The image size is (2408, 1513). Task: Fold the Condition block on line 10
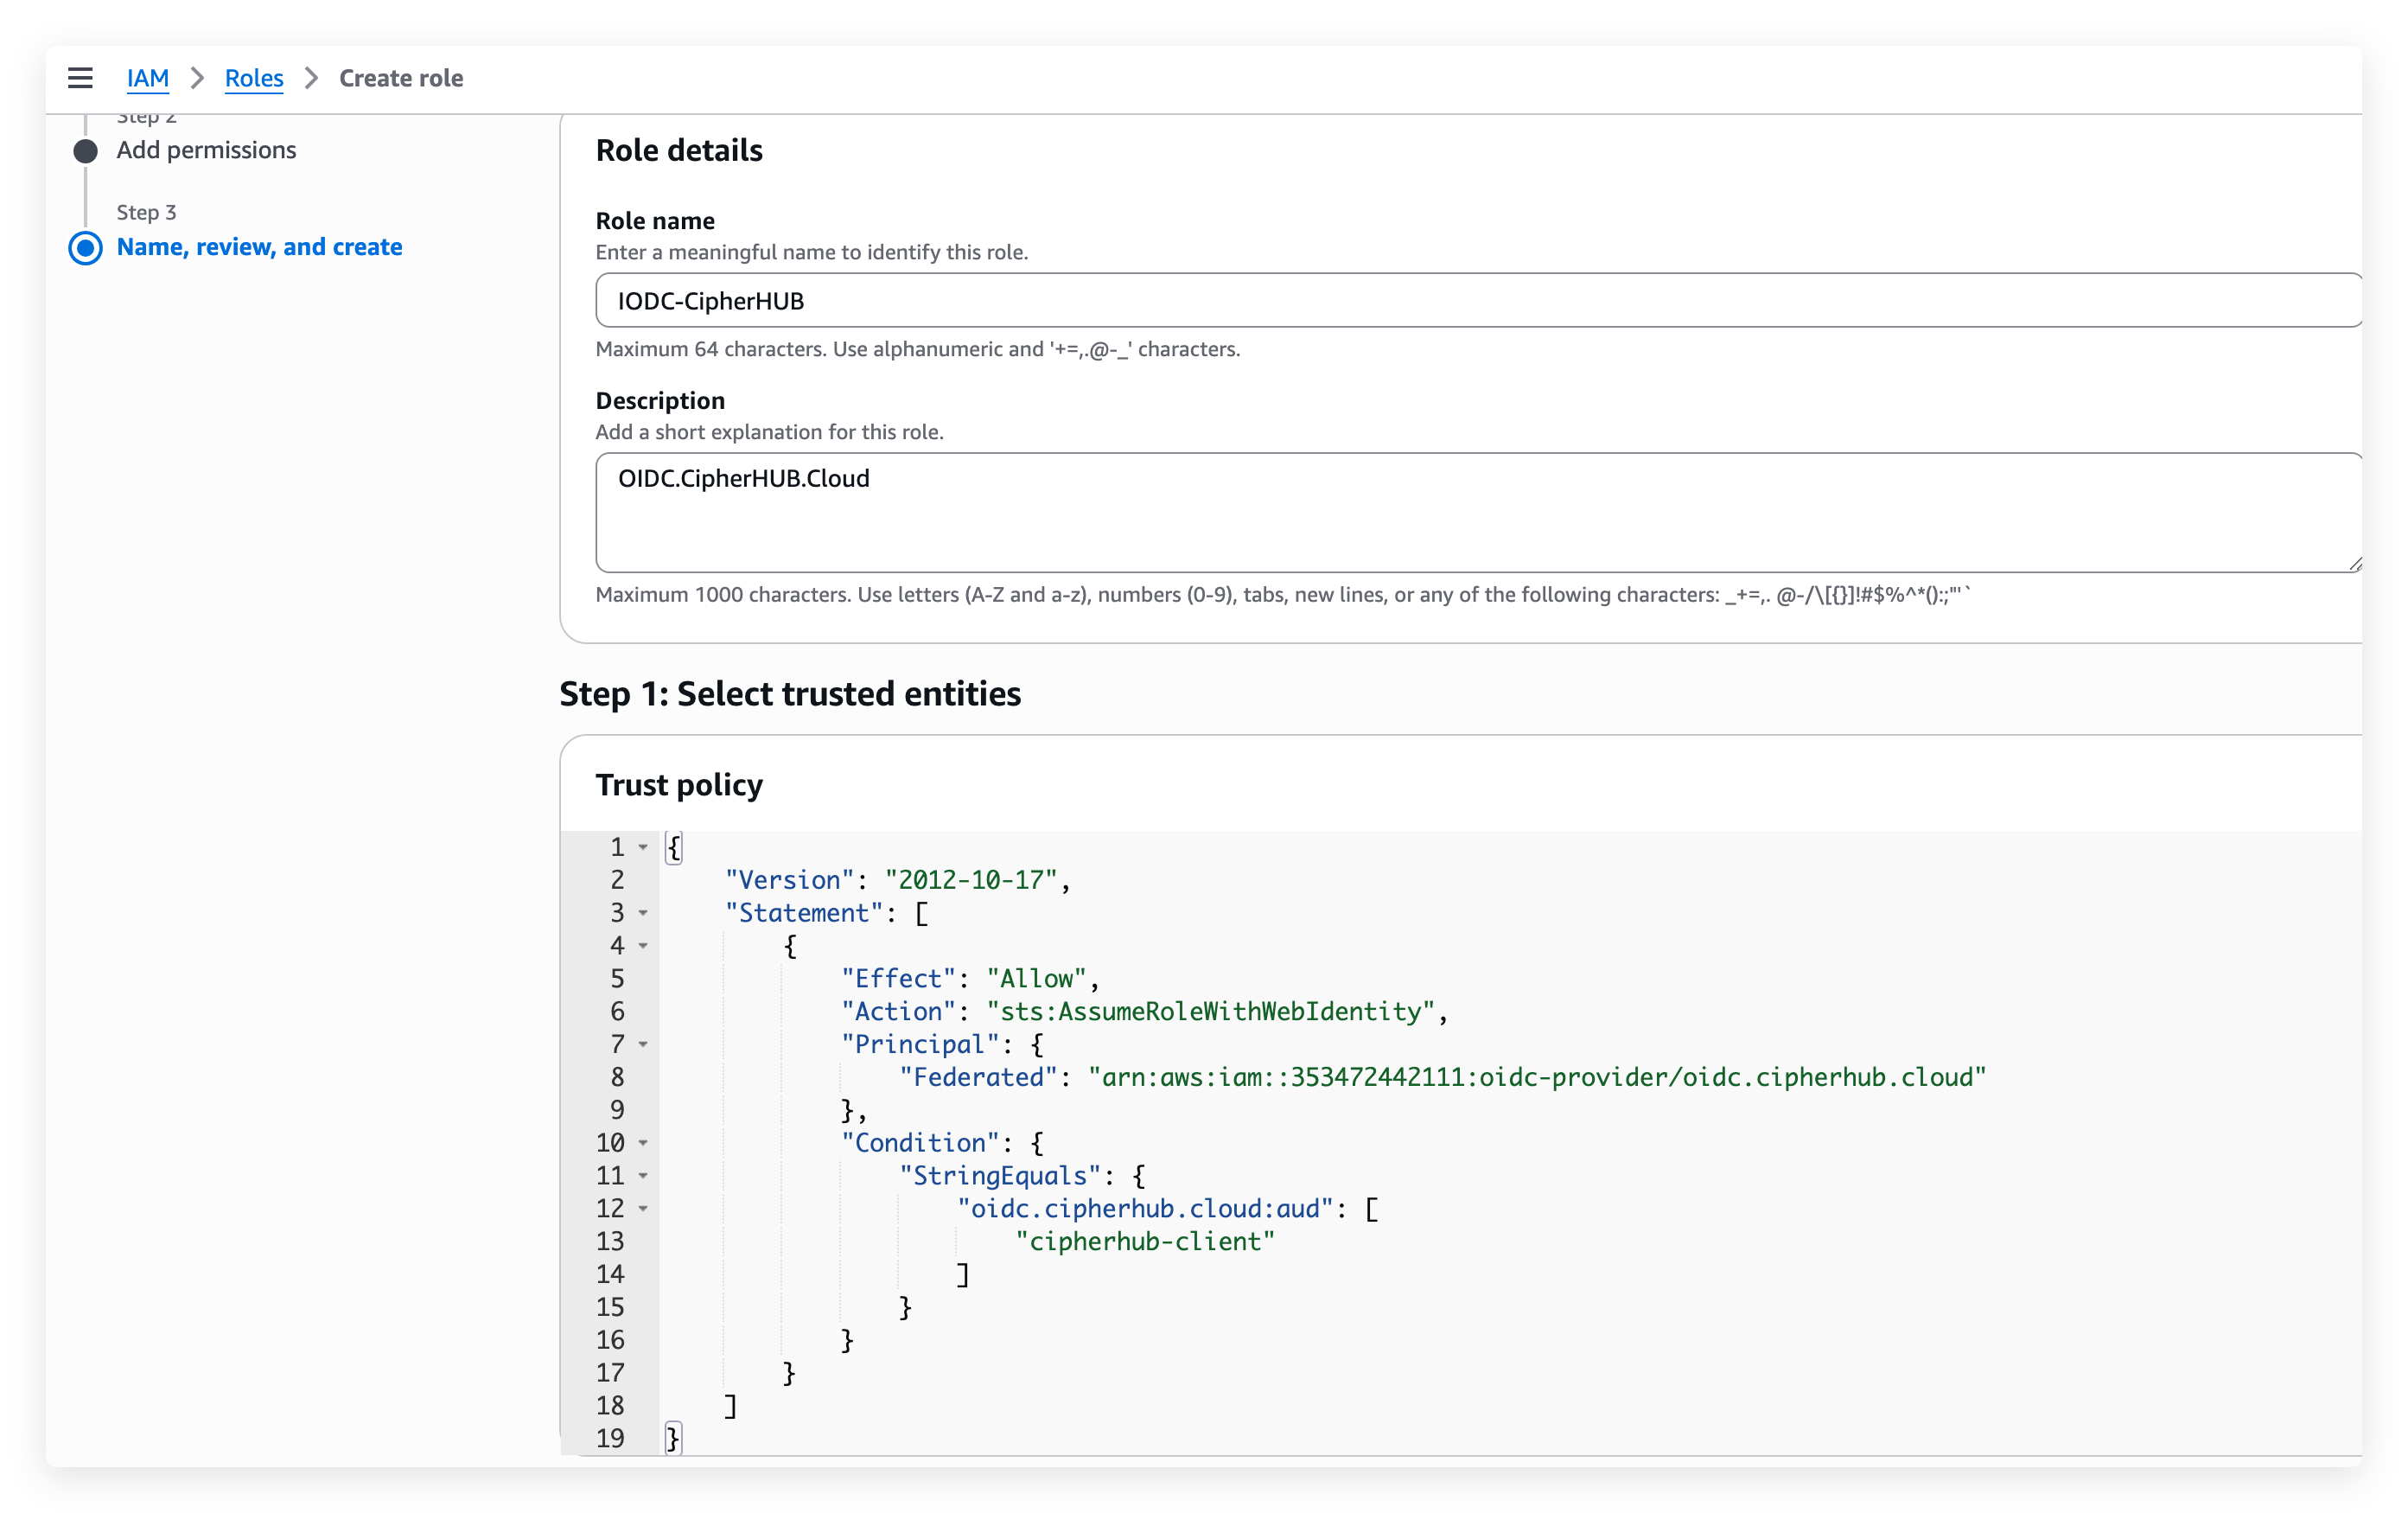pyautogui.click(x=643, y=1143)
